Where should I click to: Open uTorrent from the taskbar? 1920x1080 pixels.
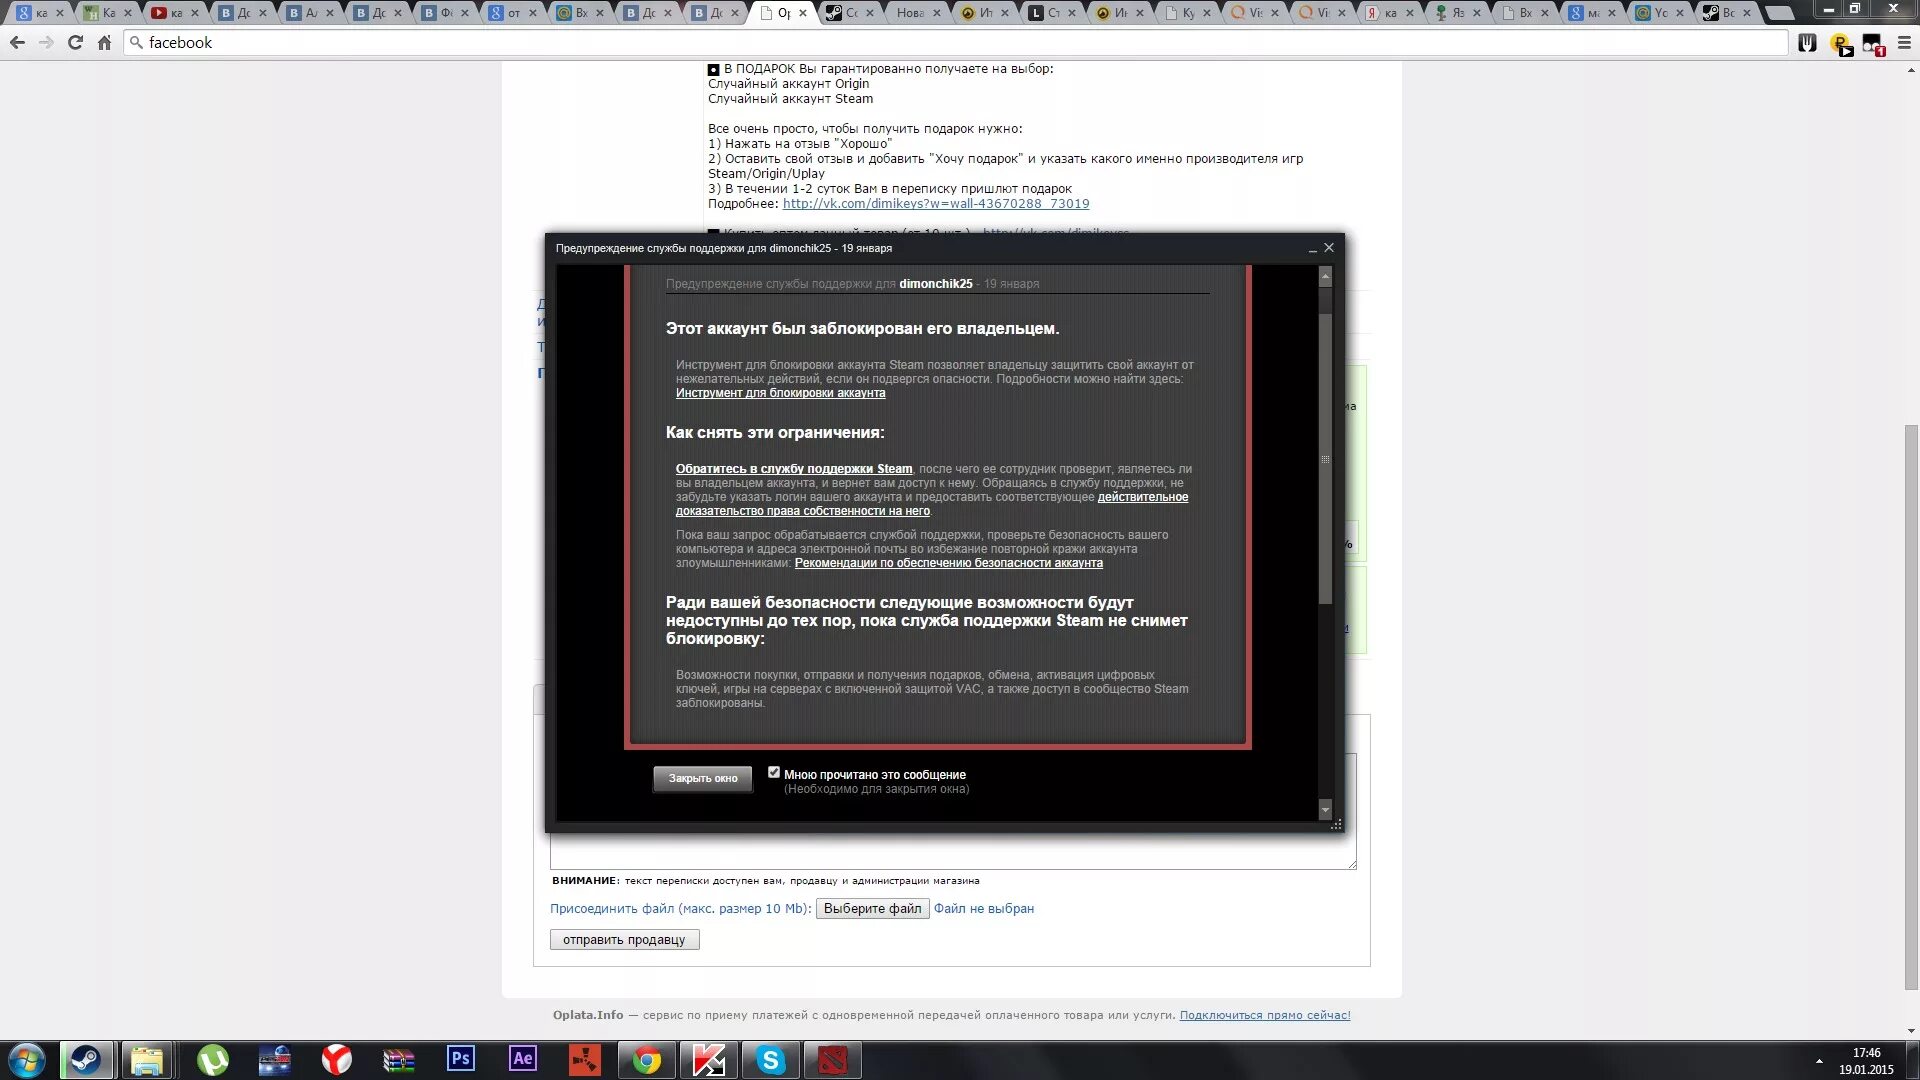coord(212,1060)
